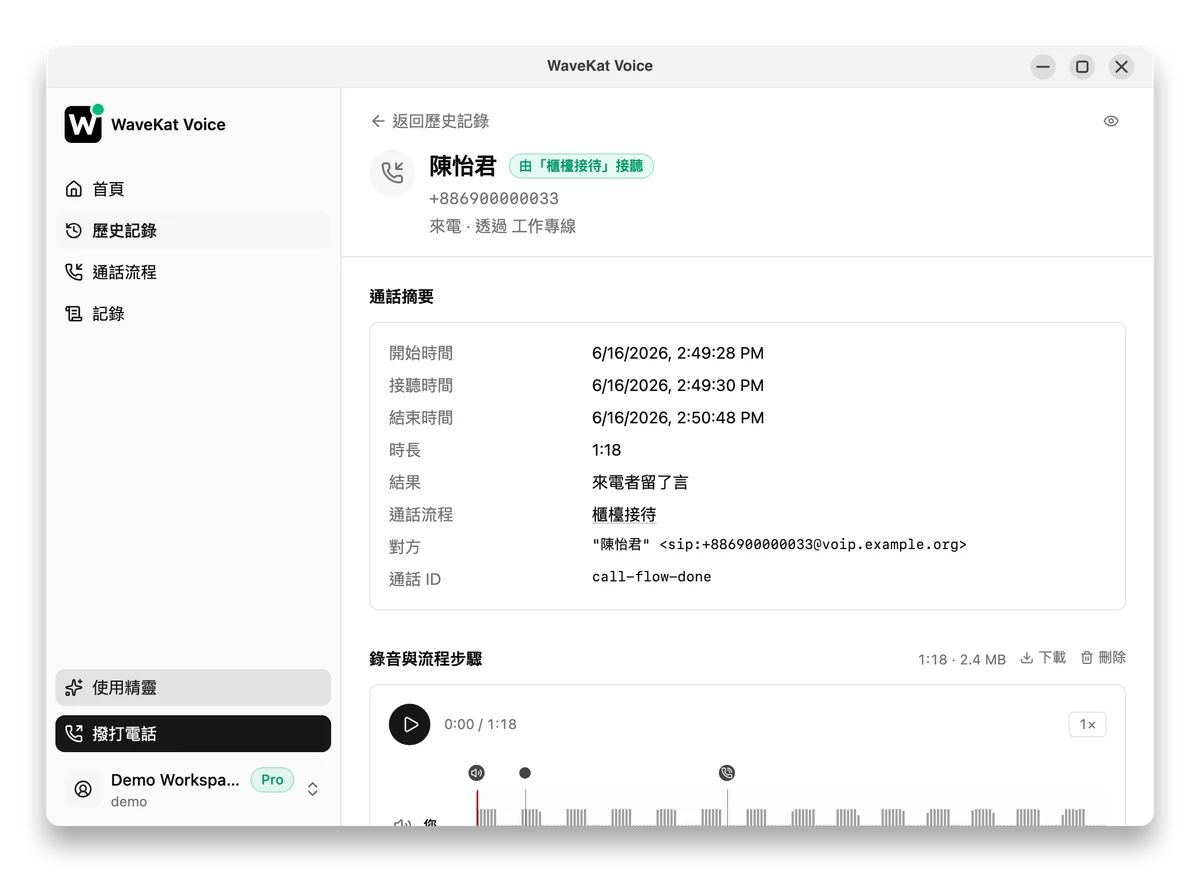Screen dimensions: 1200x872
Task: Select answered time 2:49:30 PM value
Action: (678, 385)
